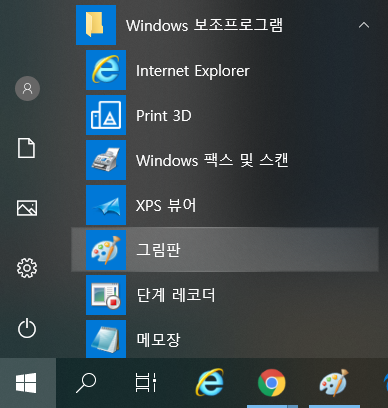
Task: Select the Windows 팩스 및 스캔 text
Action: pos(212,160)
